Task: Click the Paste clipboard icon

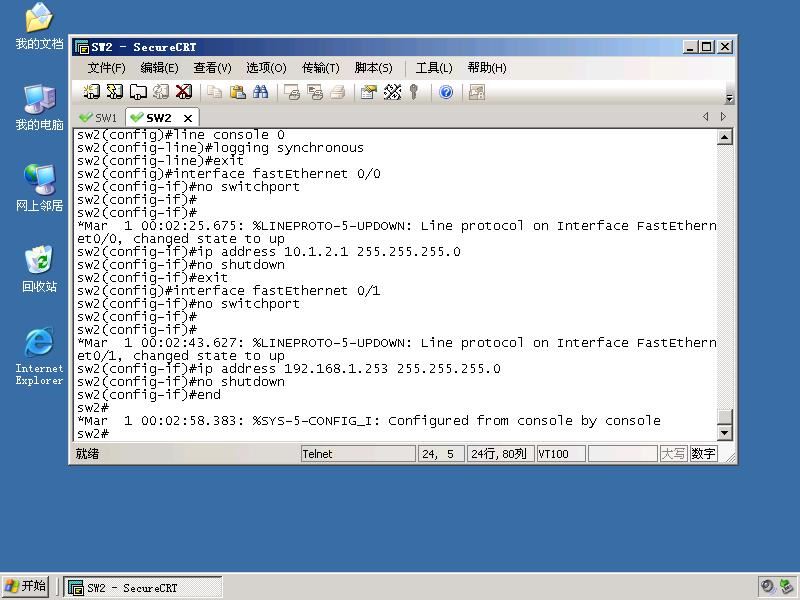Action: 237,92
